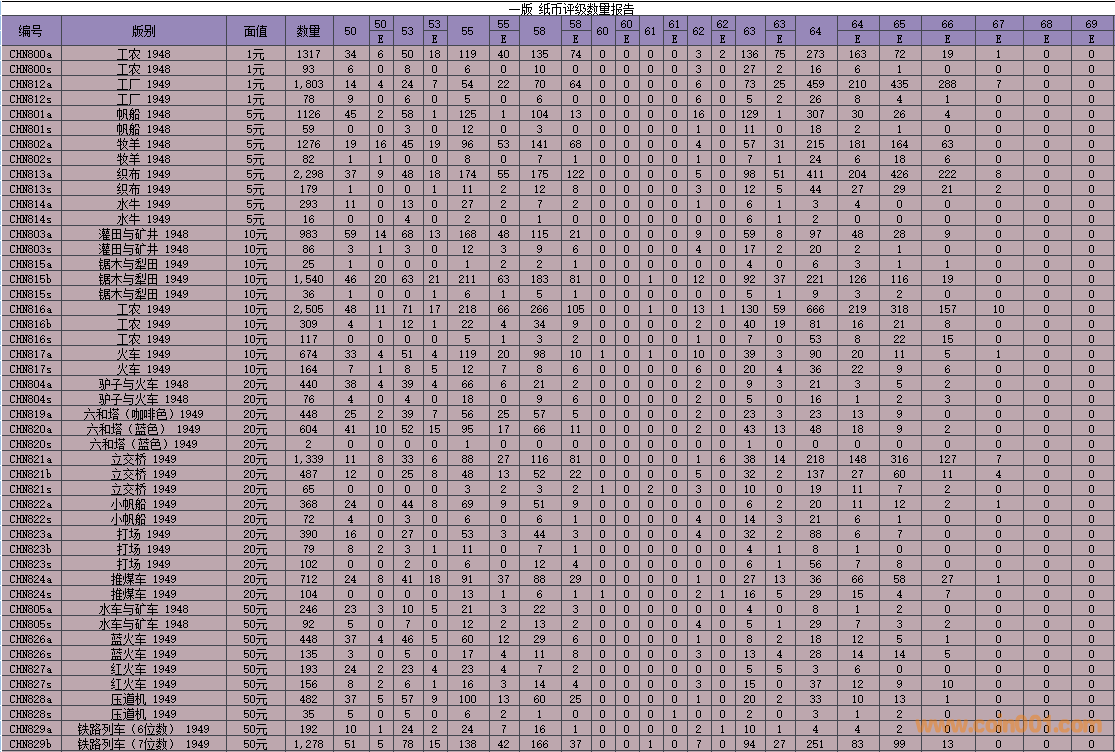Select the code cell CHN823b
The image size is (1115, 752).
31,549
